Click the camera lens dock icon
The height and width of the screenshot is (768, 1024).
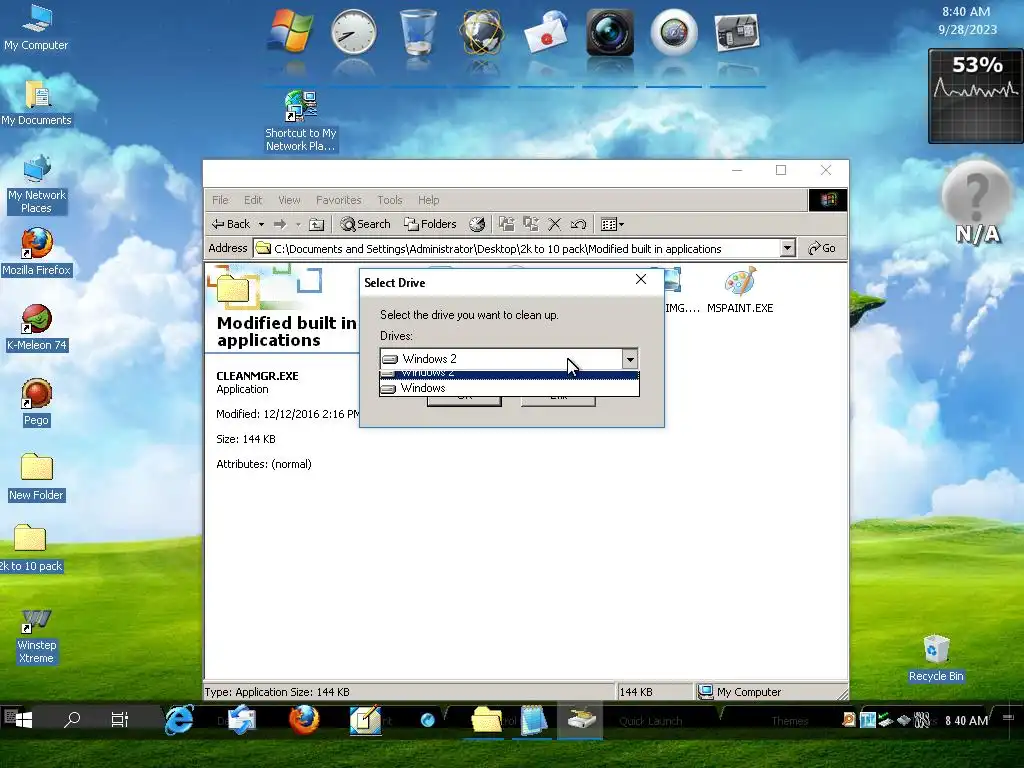[x=610, y=31]
